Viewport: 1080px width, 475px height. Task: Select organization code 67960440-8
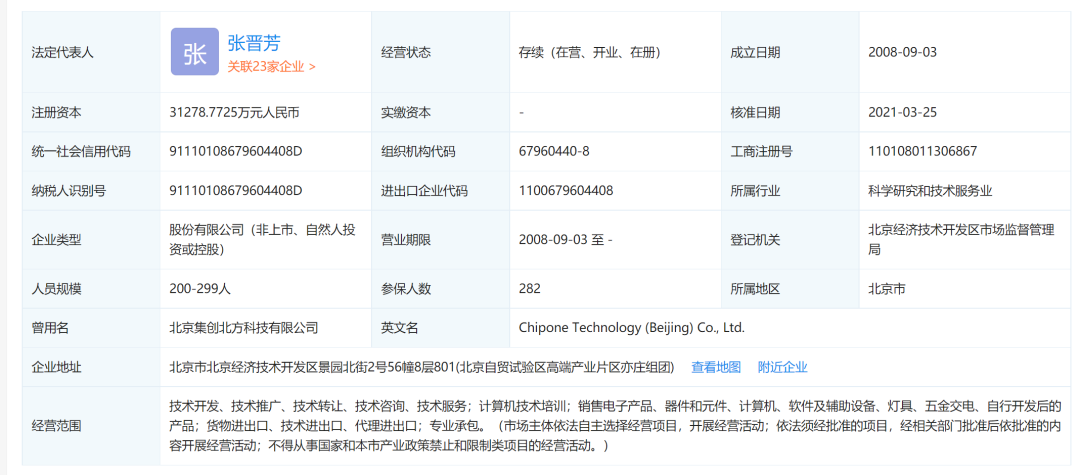(554, 151)
